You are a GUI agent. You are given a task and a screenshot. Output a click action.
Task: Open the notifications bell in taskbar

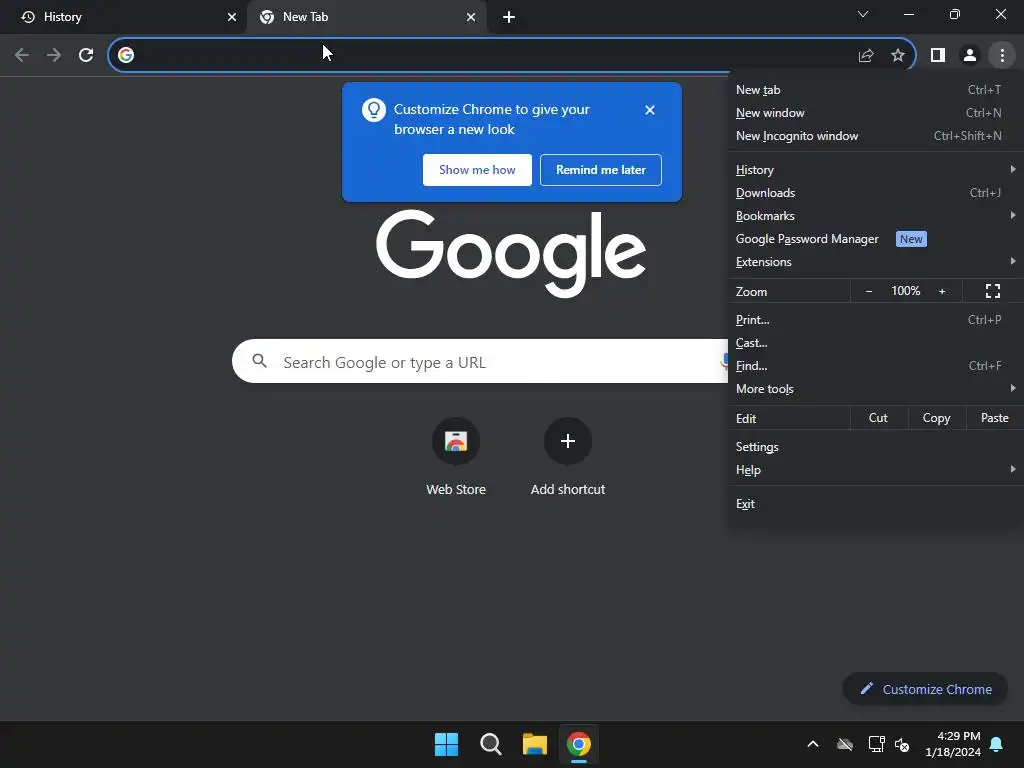(997, 744)
